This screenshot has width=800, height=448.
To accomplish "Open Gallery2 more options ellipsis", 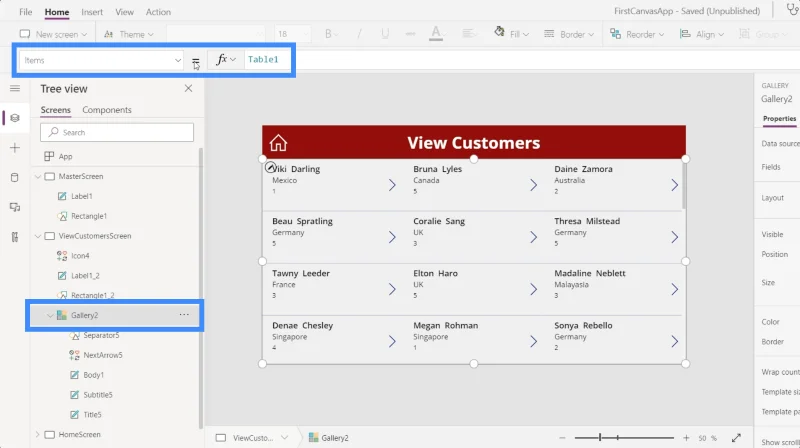I will [x=184, y=315].
